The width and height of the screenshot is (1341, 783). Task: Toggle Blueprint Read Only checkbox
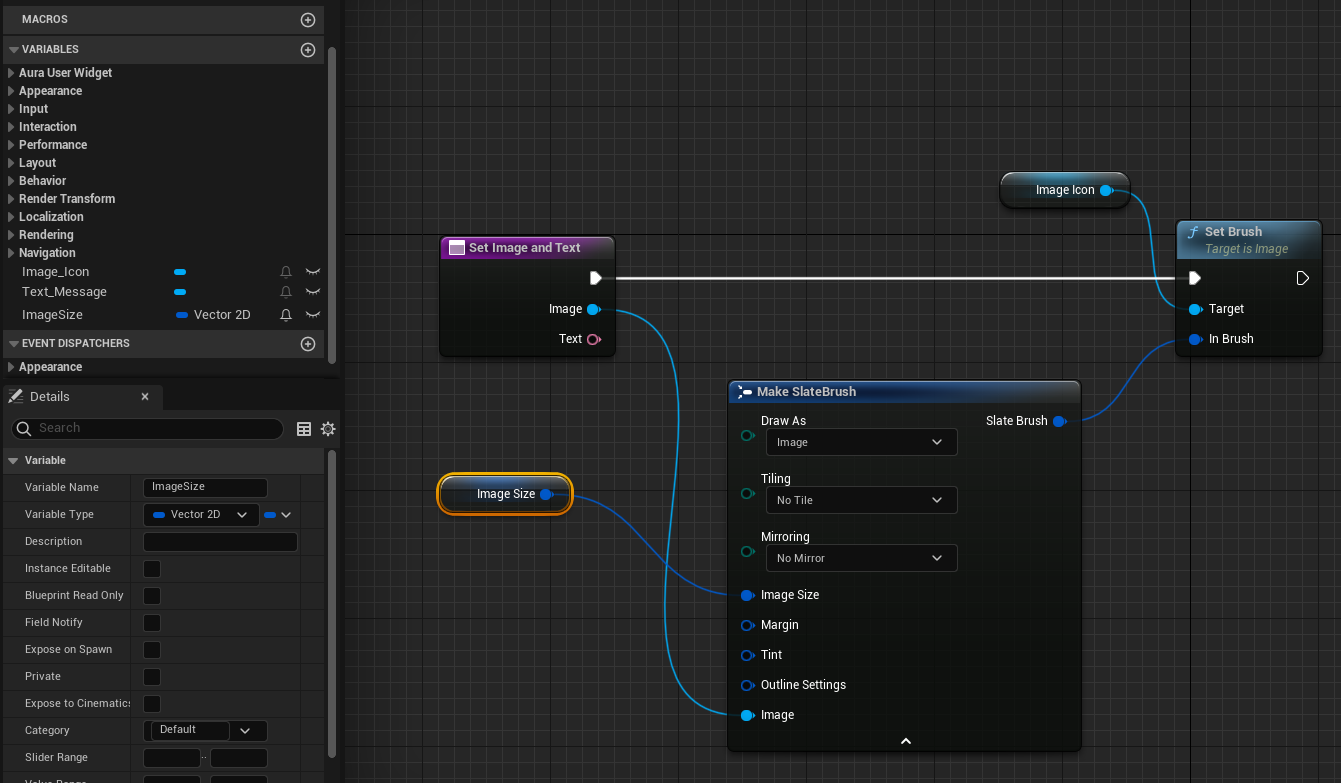152,596
